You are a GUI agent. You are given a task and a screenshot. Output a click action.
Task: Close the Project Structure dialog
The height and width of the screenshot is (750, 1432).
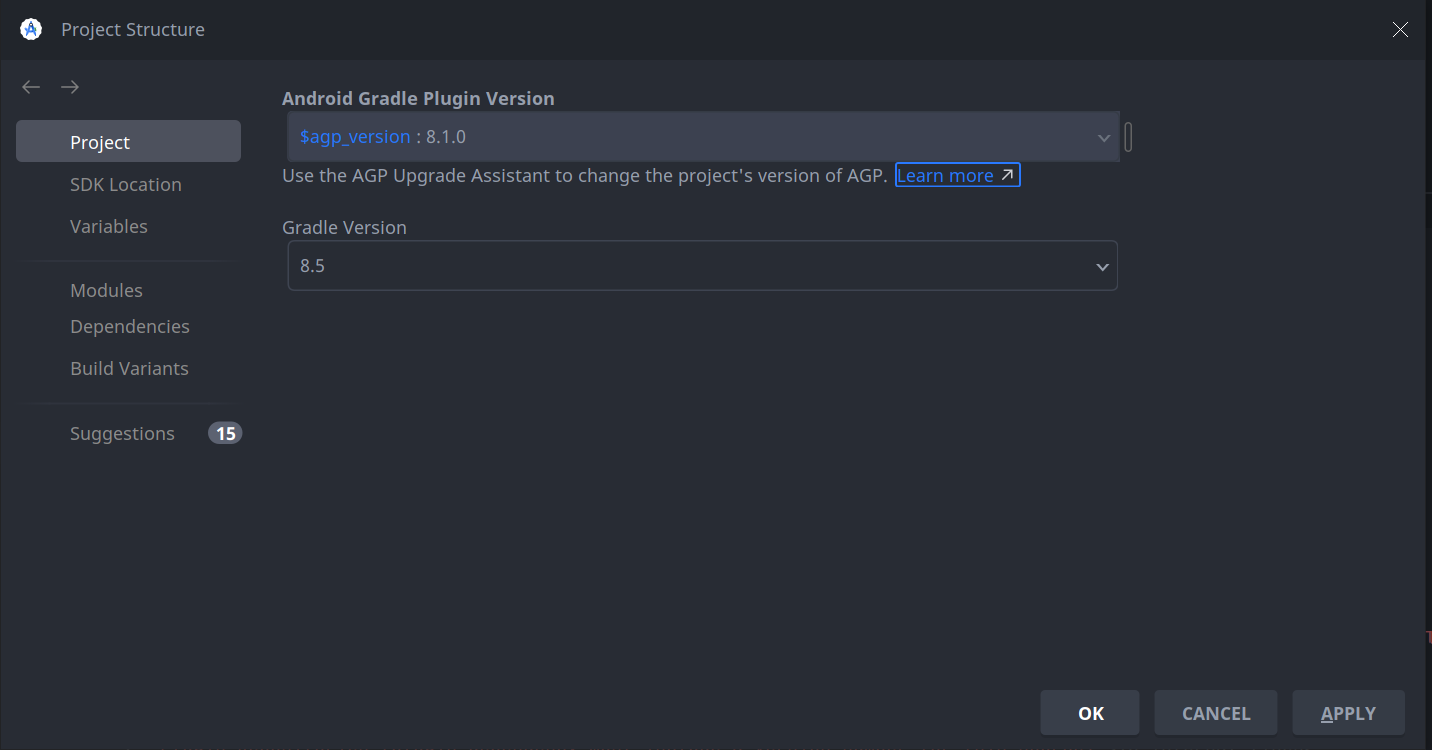coord(1400,30)
